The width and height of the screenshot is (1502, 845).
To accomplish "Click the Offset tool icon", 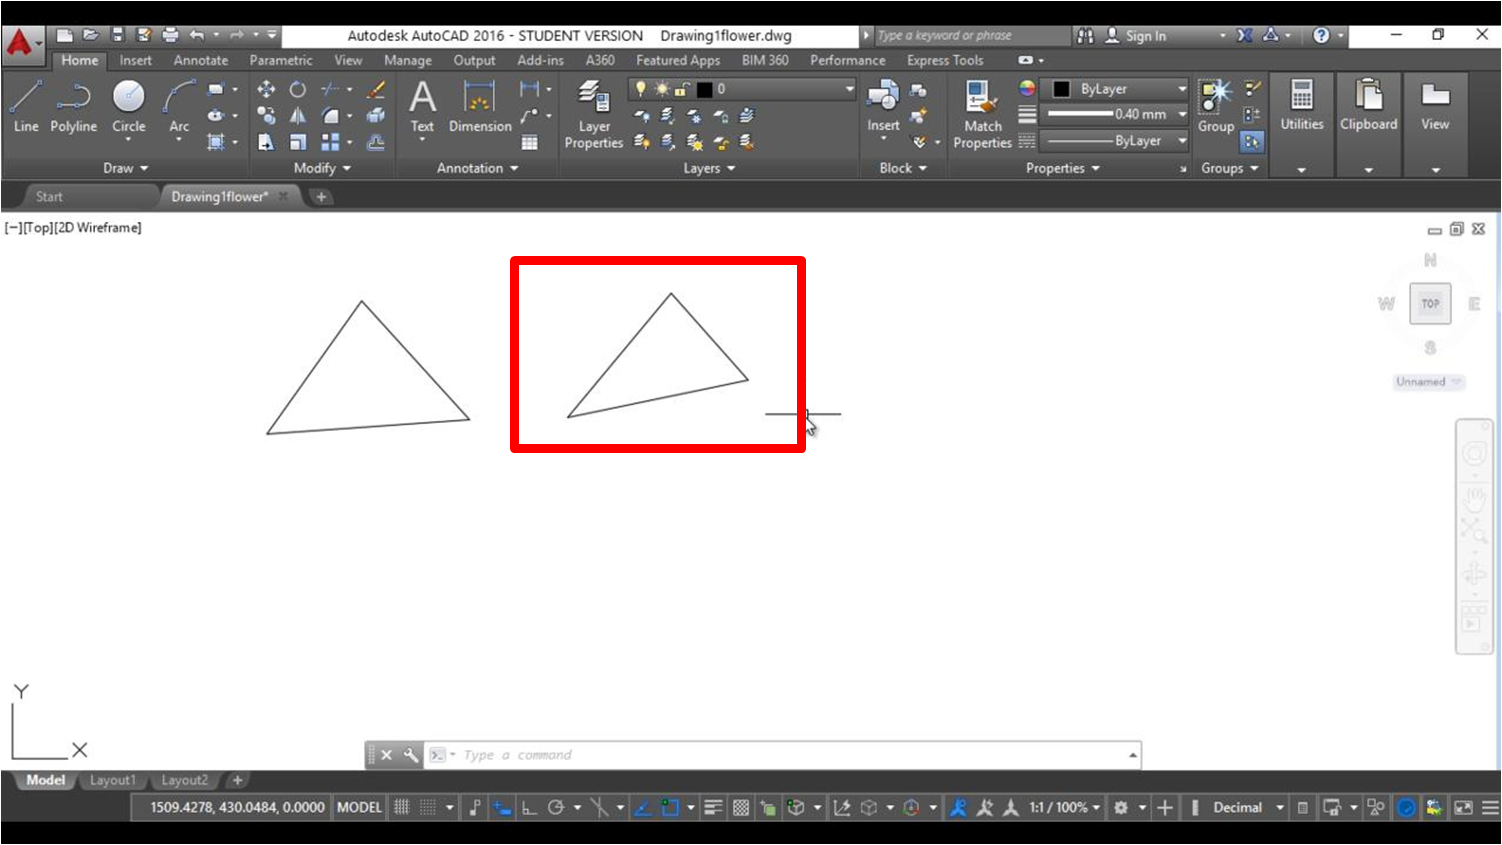I will point(376,142).
